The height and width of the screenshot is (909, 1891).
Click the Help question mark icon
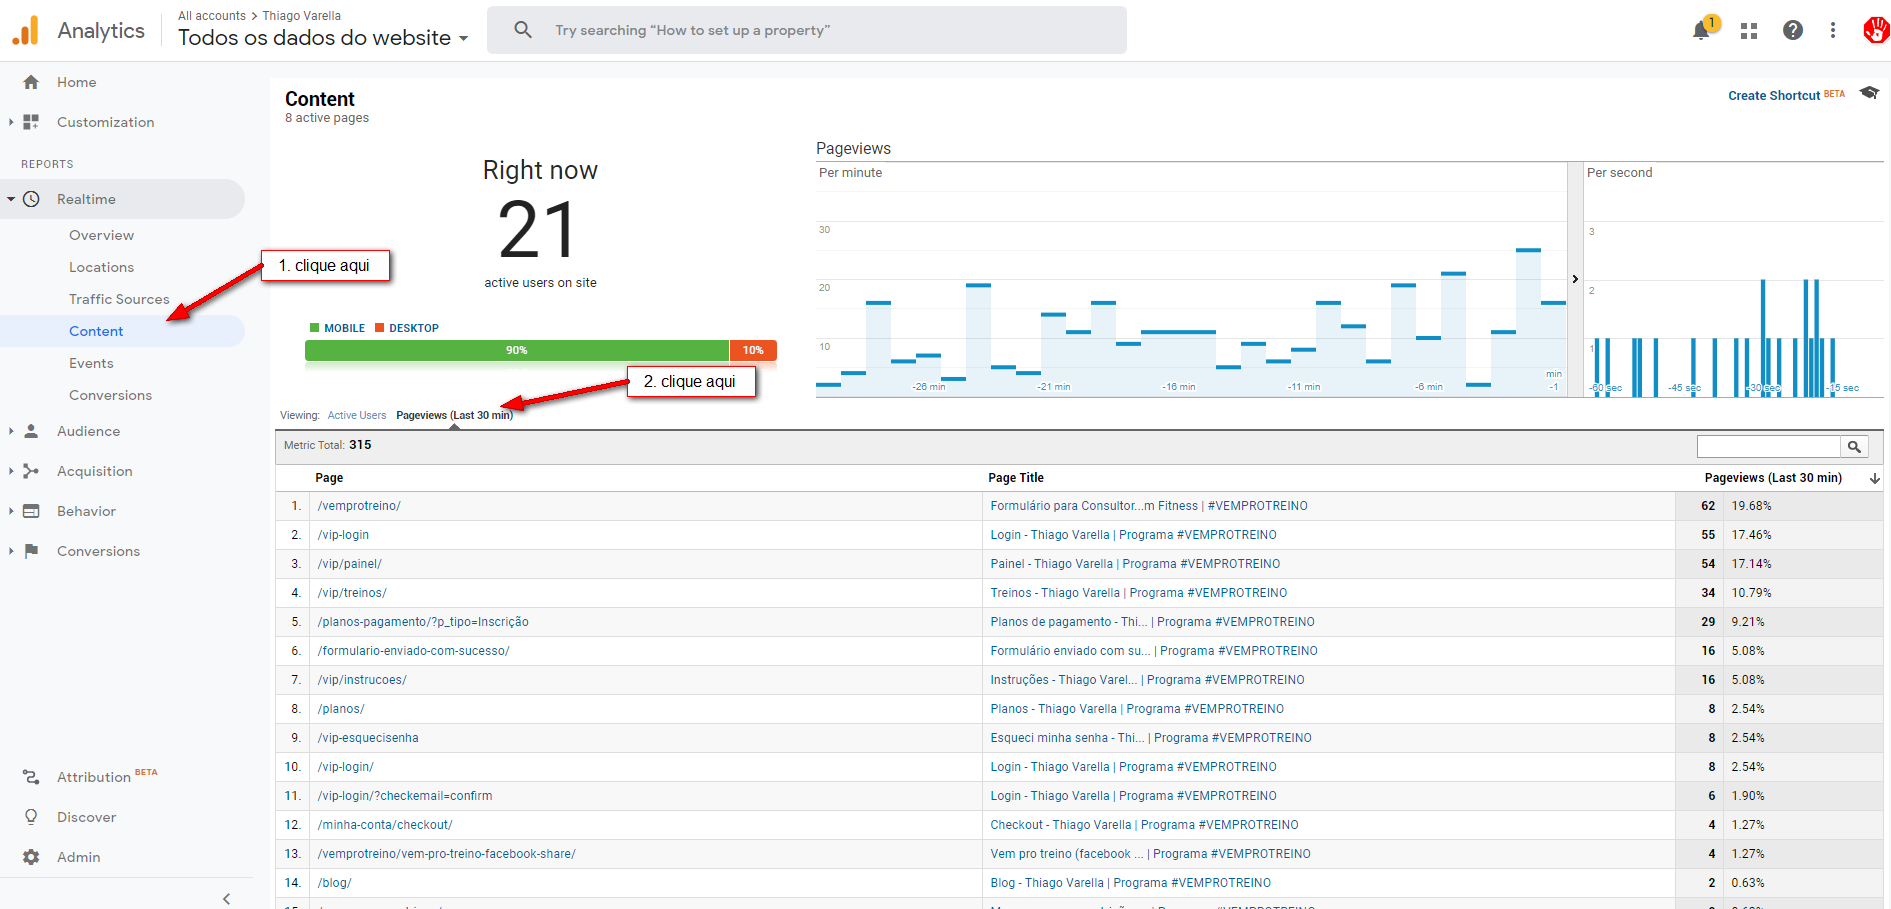coord(1793,31)
